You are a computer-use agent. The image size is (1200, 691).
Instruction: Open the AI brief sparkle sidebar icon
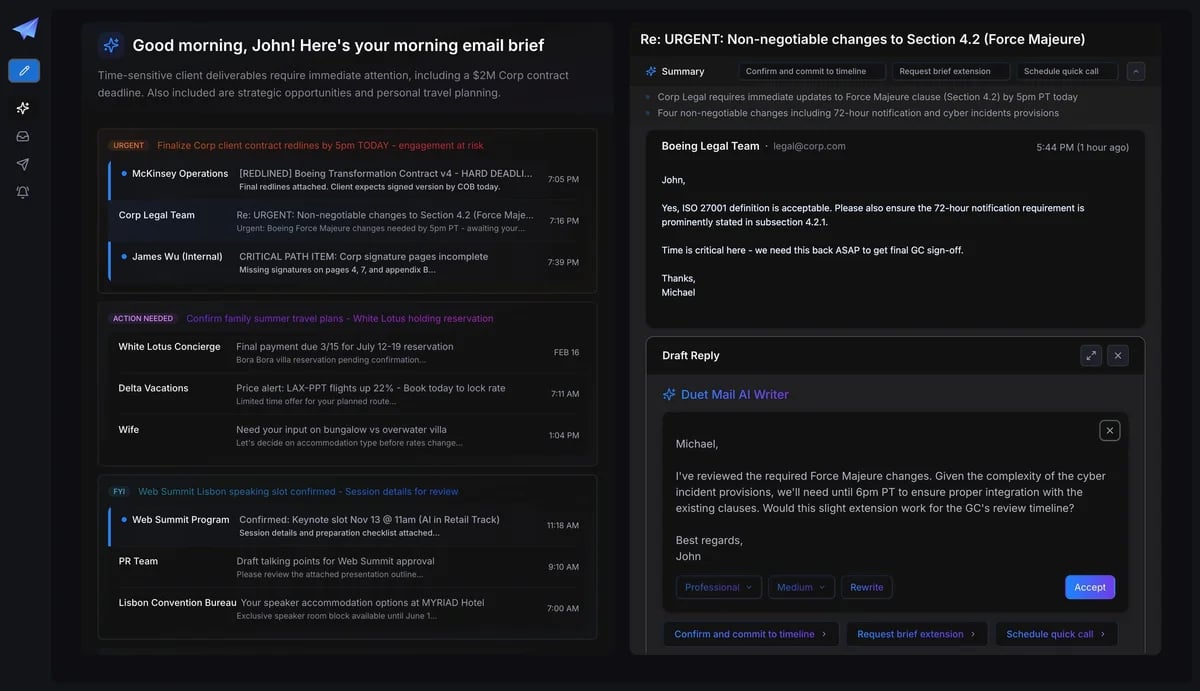pos(23,108)
